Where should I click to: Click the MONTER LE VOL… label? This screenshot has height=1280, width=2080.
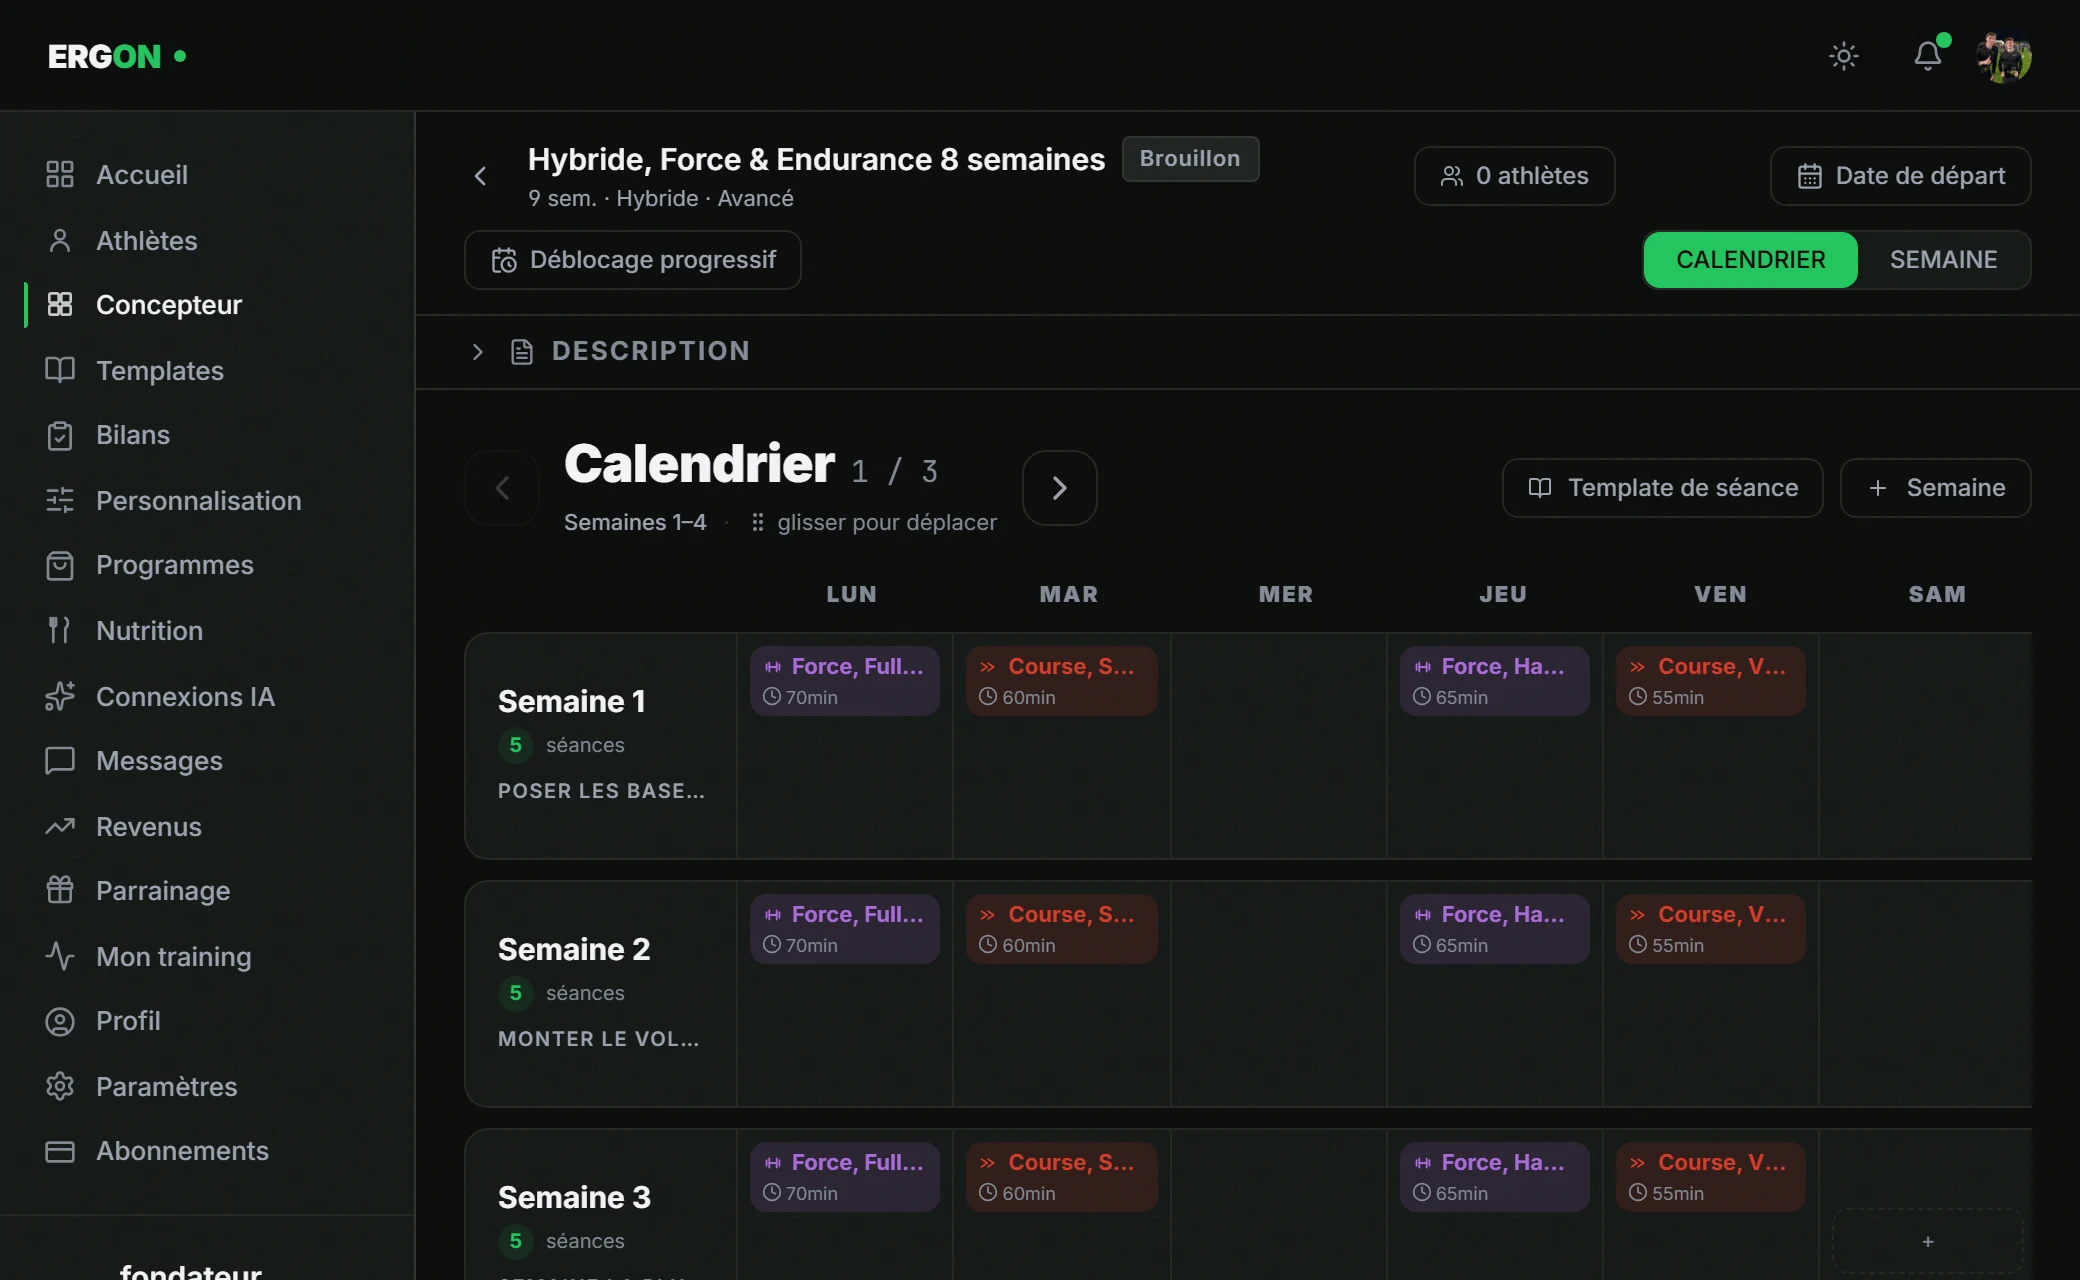[x=598, y=1039]
